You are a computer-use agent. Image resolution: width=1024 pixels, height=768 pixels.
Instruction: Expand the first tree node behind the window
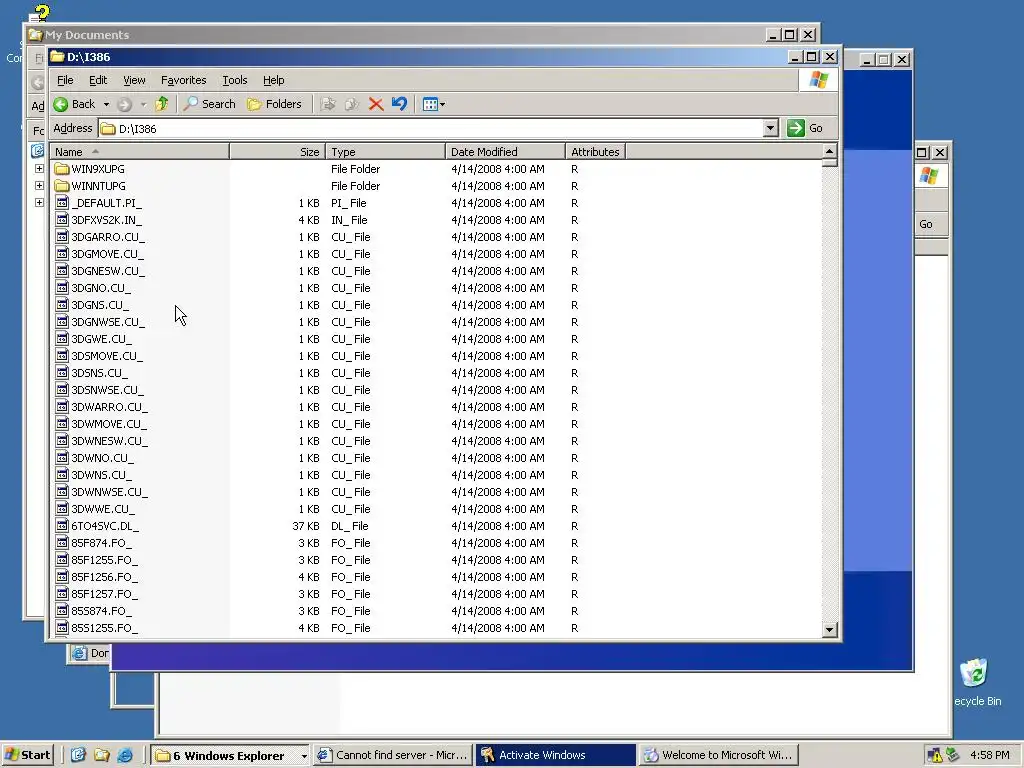pyautogui.click(x=39, y=168)
